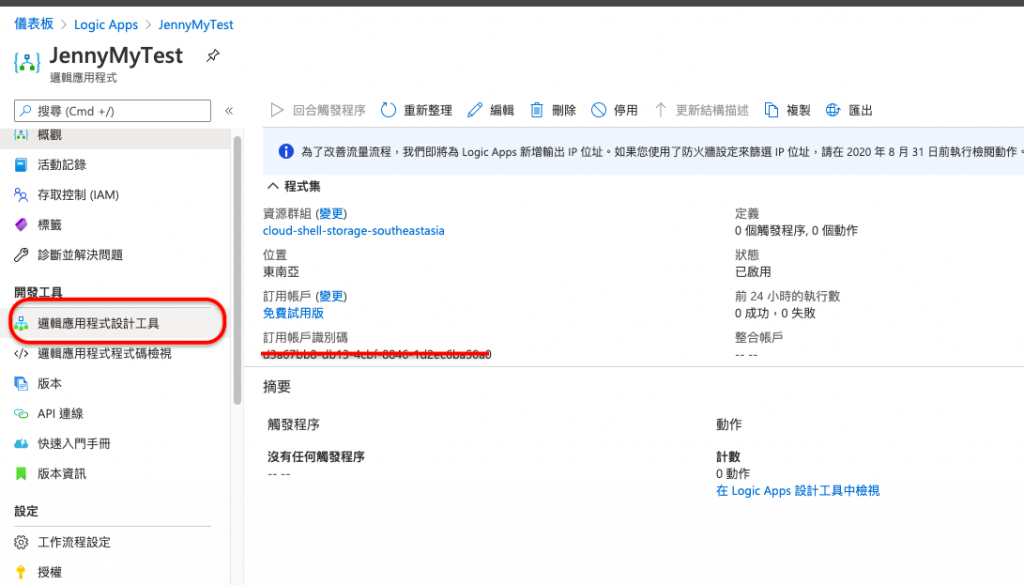
Task: Collapse the 程式集 essentials section
Action: 273,187
